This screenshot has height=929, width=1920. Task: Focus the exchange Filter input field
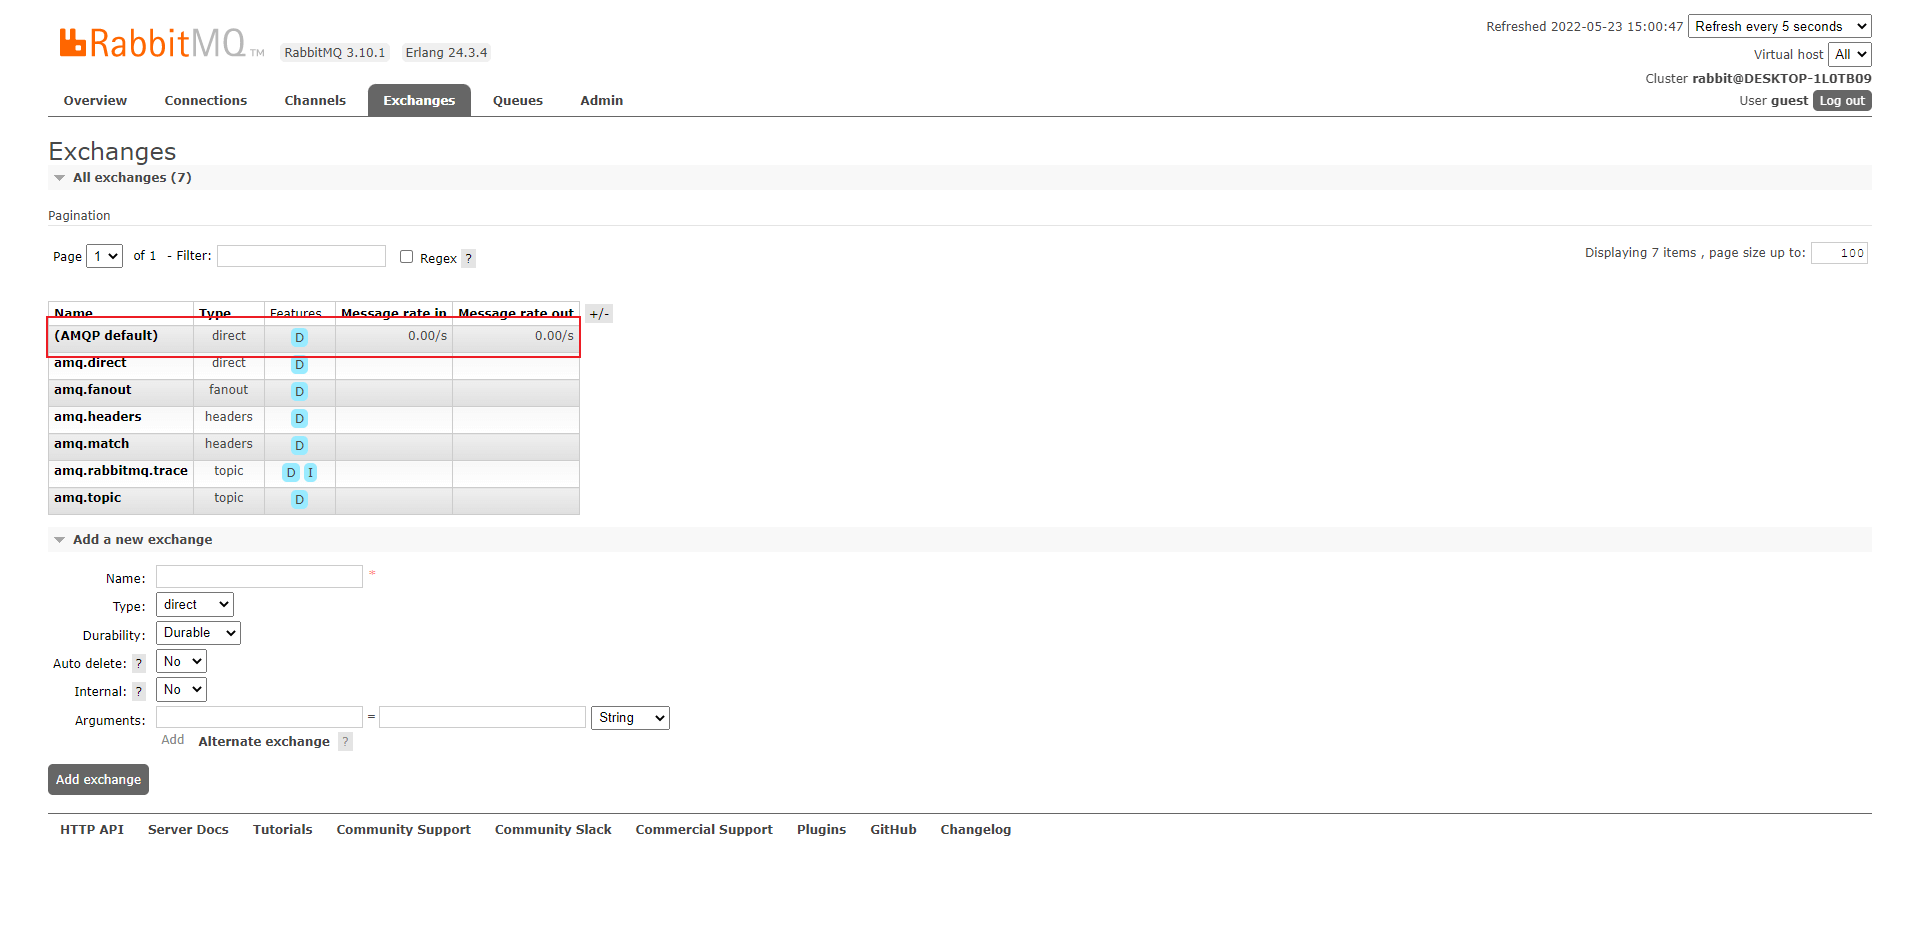[x=301, y=256]
